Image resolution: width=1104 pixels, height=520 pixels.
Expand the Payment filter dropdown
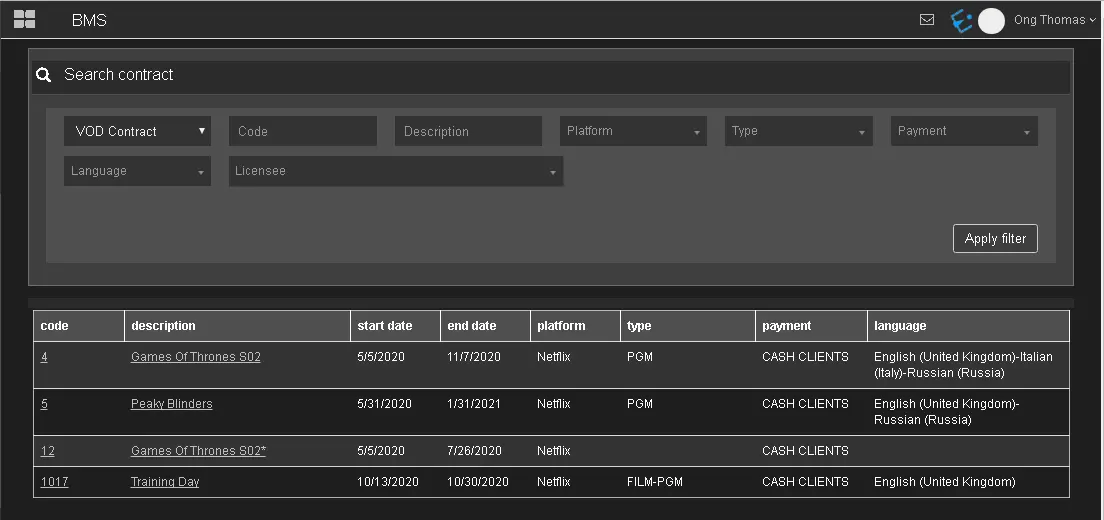pyautogui.click(x=964, y=131)
